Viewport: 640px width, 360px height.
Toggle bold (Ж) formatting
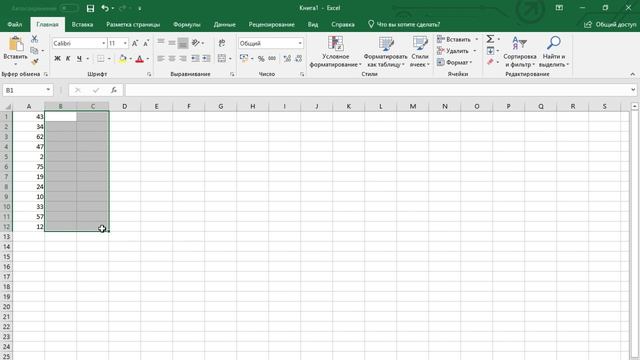pos(57,59)
